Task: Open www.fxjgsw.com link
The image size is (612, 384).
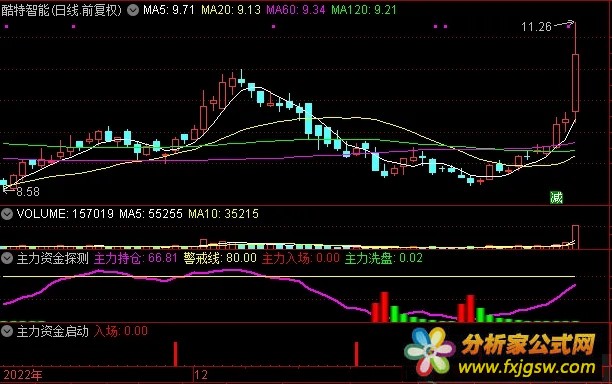Action: click(x=527, y=367)
